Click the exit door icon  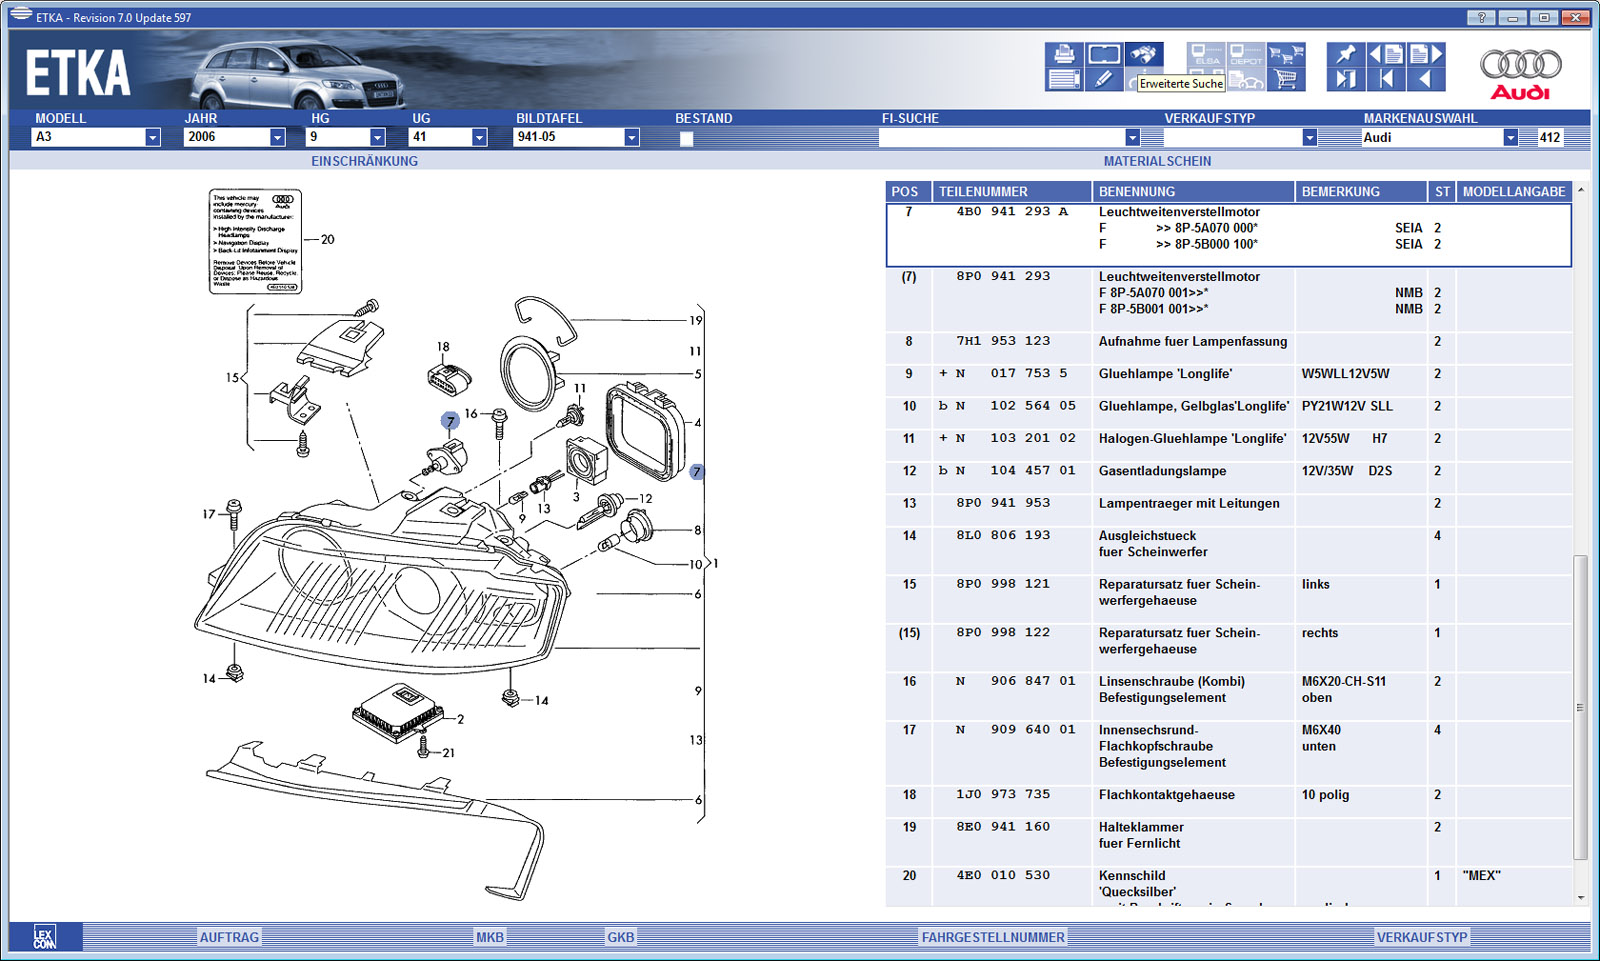tap(1346, 79)
